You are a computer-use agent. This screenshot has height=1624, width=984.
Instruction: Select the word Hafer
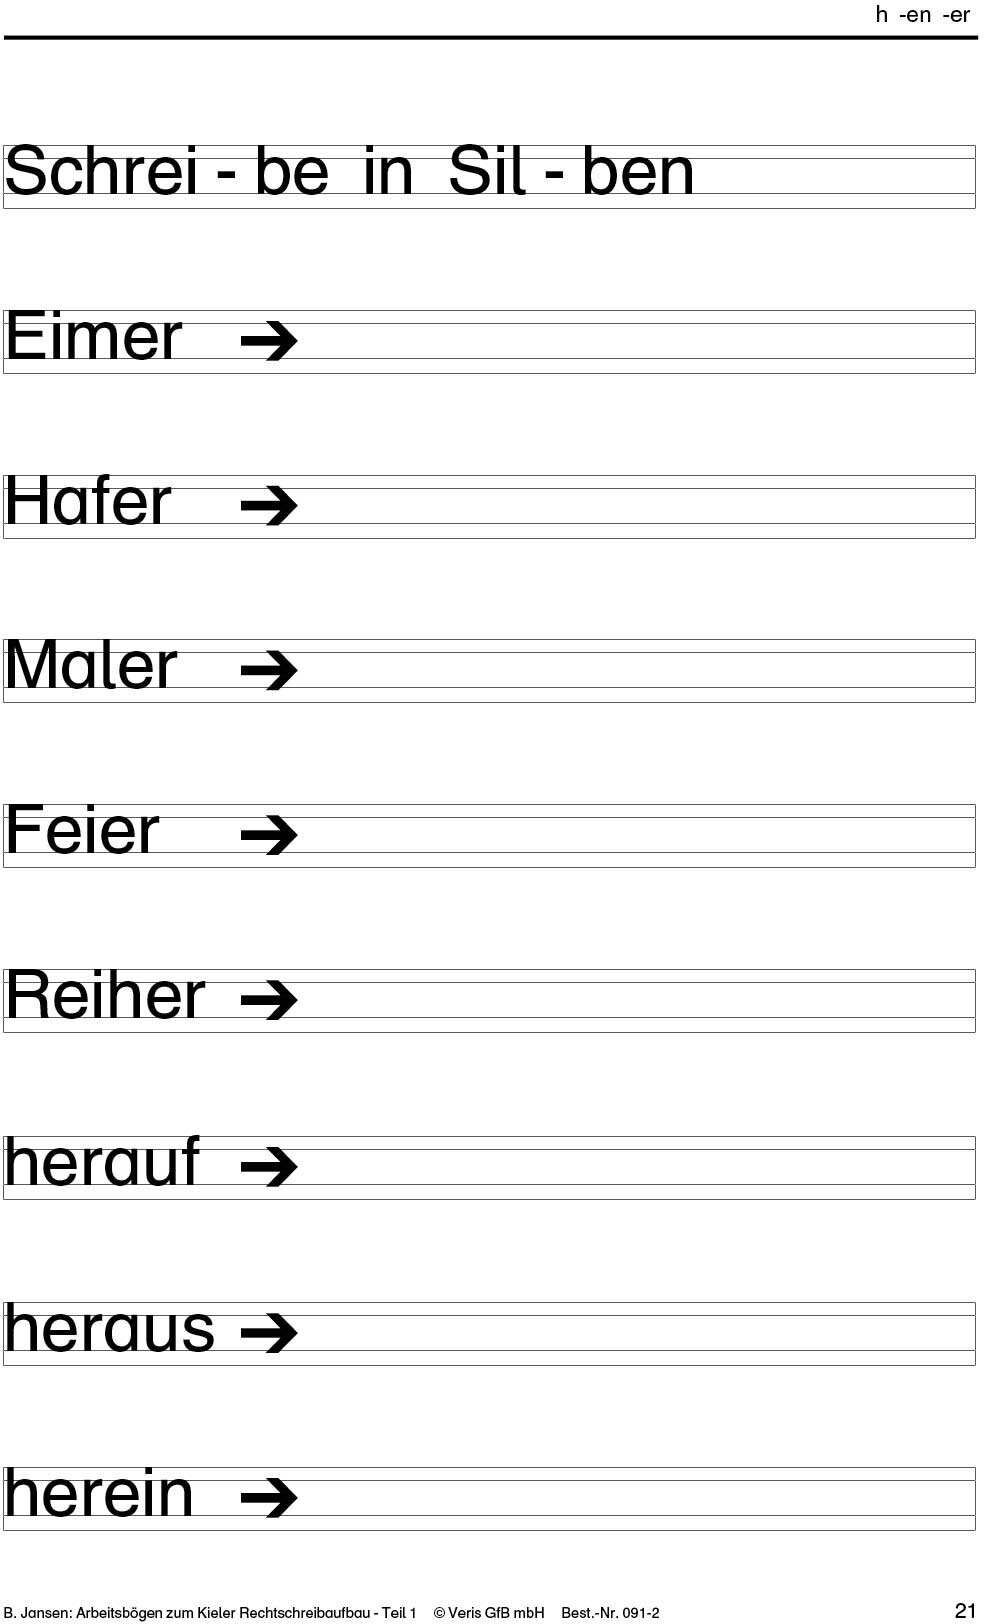(x=88, y=501)
